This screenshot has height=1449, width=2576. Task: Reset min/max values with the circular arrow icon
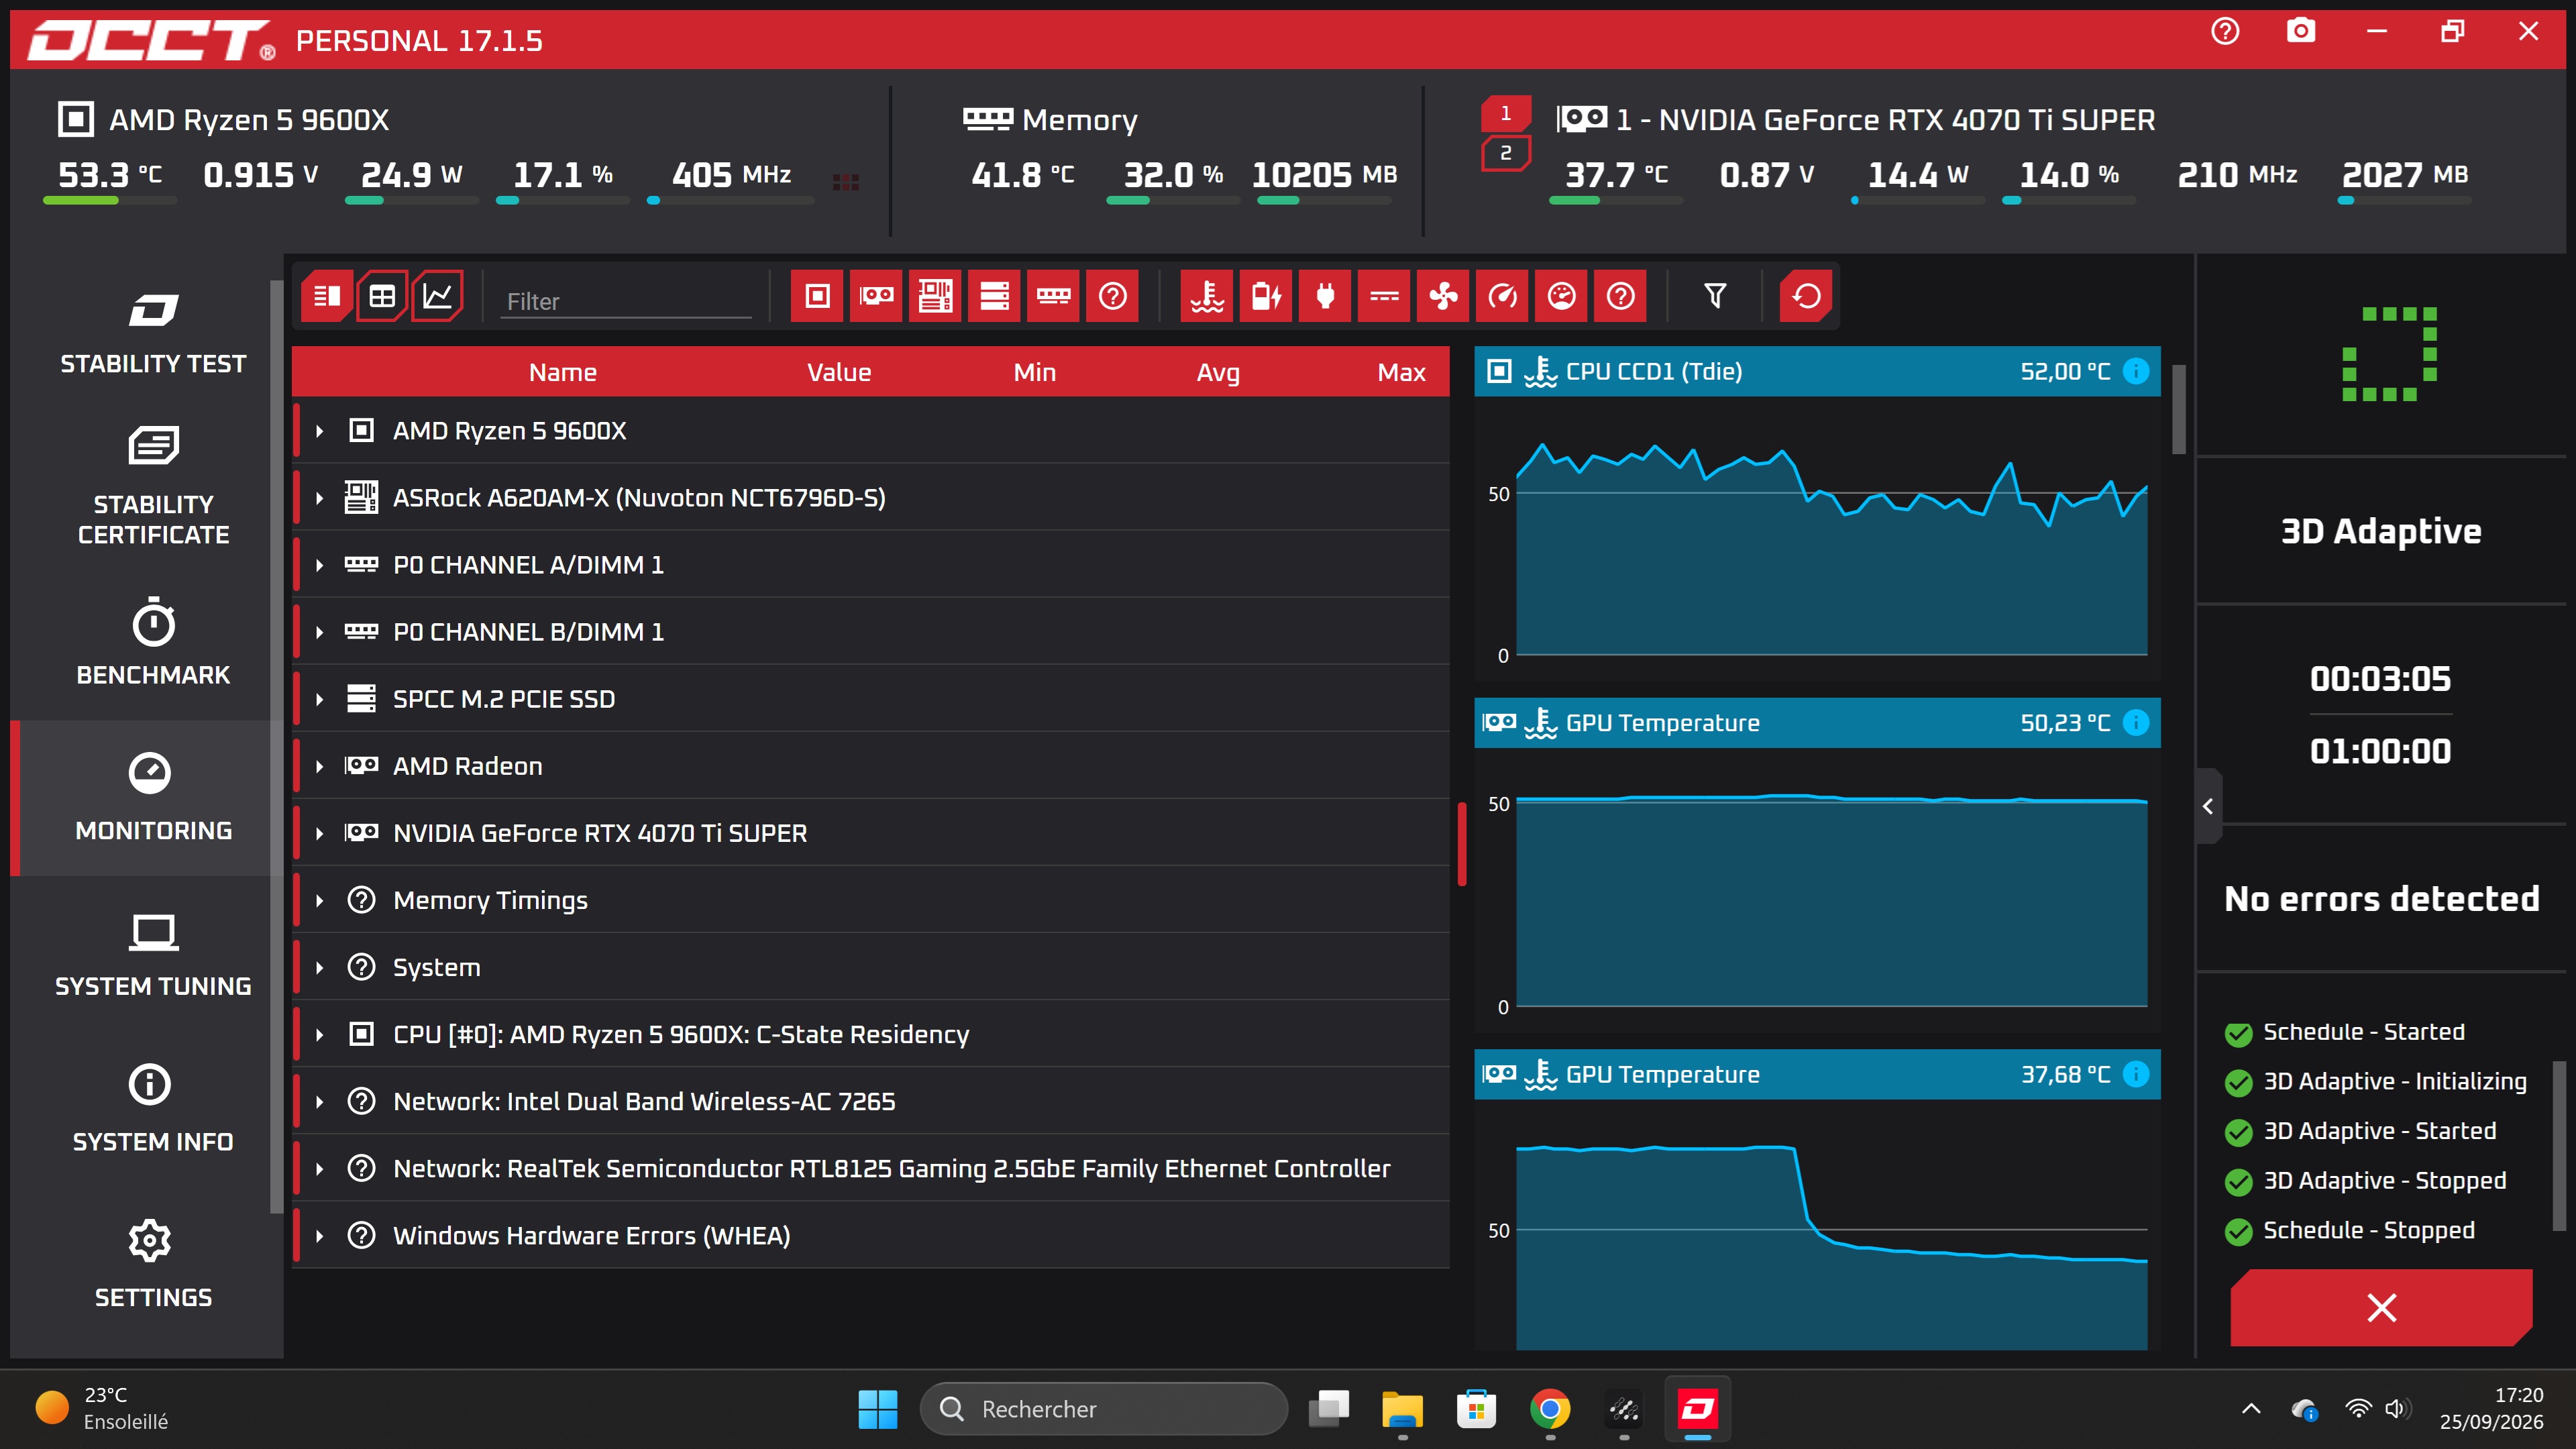coord(1806,296)
